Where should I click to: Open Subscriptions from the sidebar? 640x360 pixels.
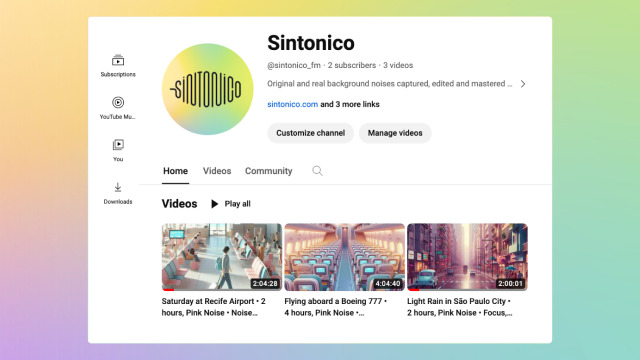(118, 66)
